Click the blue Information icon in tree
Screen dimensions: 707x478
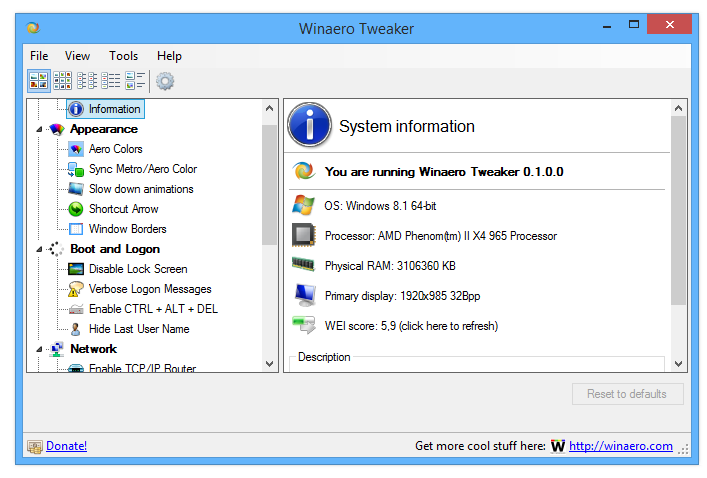pos(76,109)
